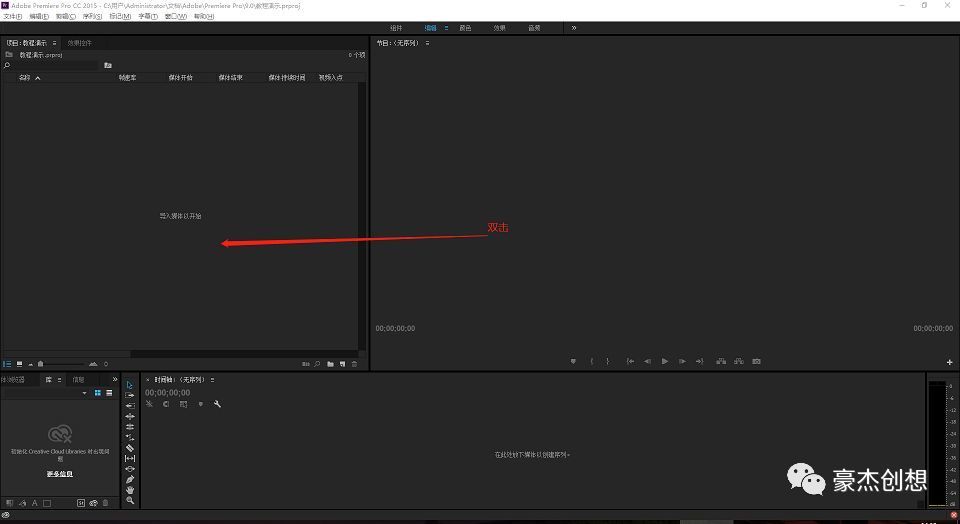Image resolution: width=960 pixels, height=524 pixels.
Task: Open the 帮助(H) menu
Action: coord(204,17)
